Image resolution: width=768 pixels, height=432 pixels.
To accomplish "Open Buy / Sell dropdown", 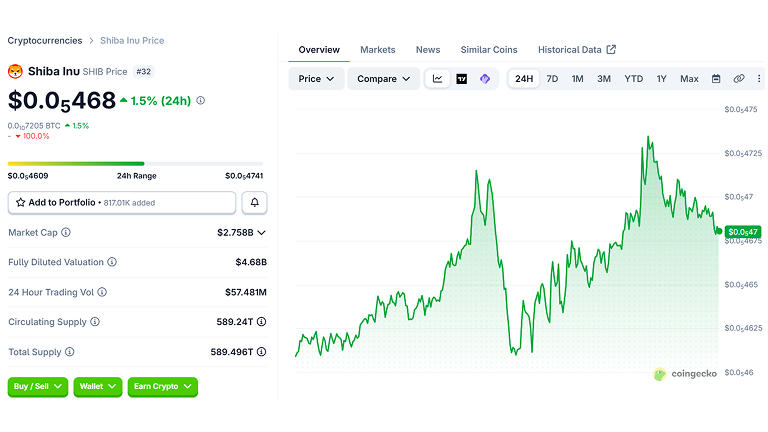I will click(x=38, y=386).
